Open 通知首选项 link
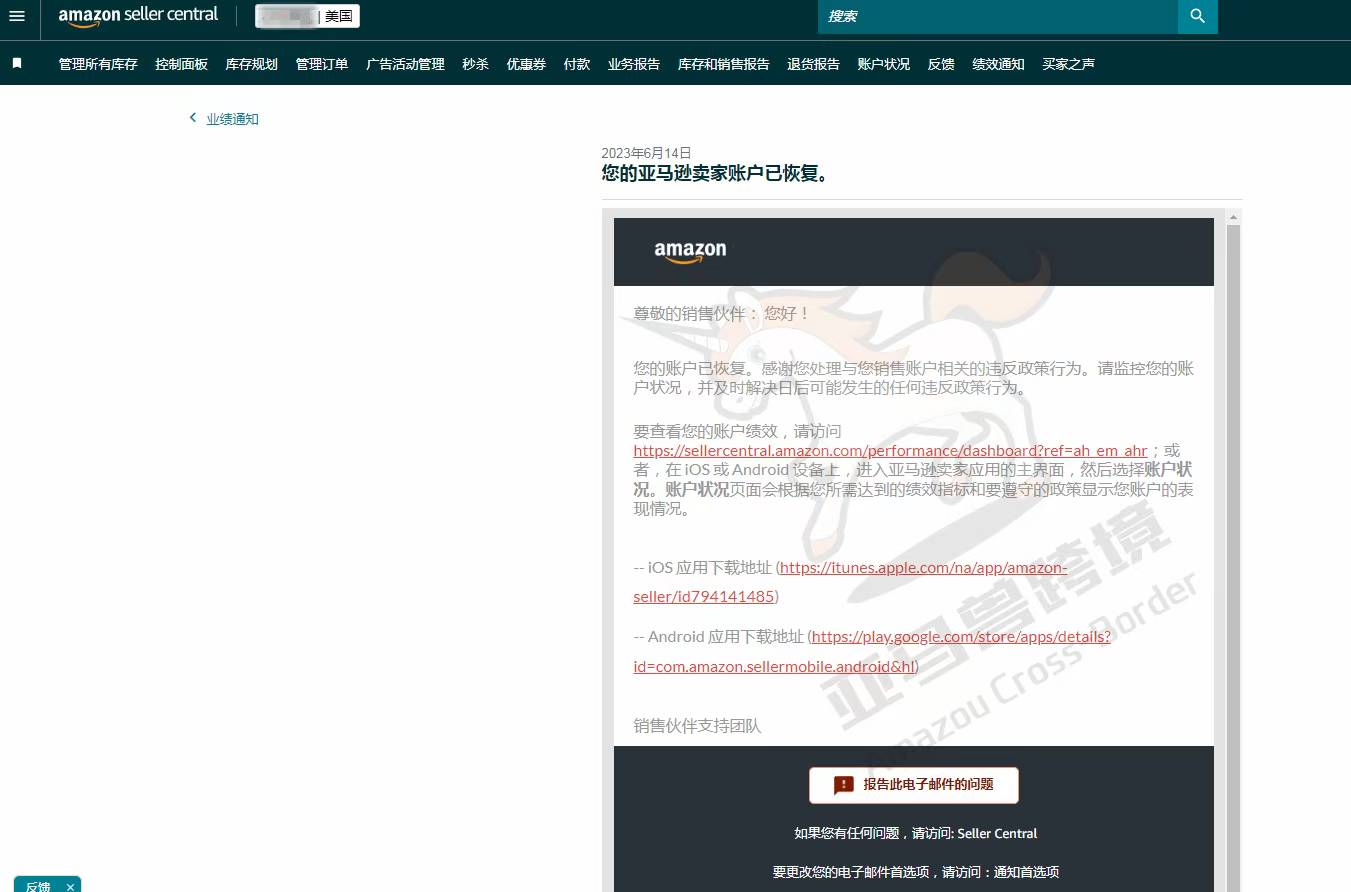 tap(1026, 872)
